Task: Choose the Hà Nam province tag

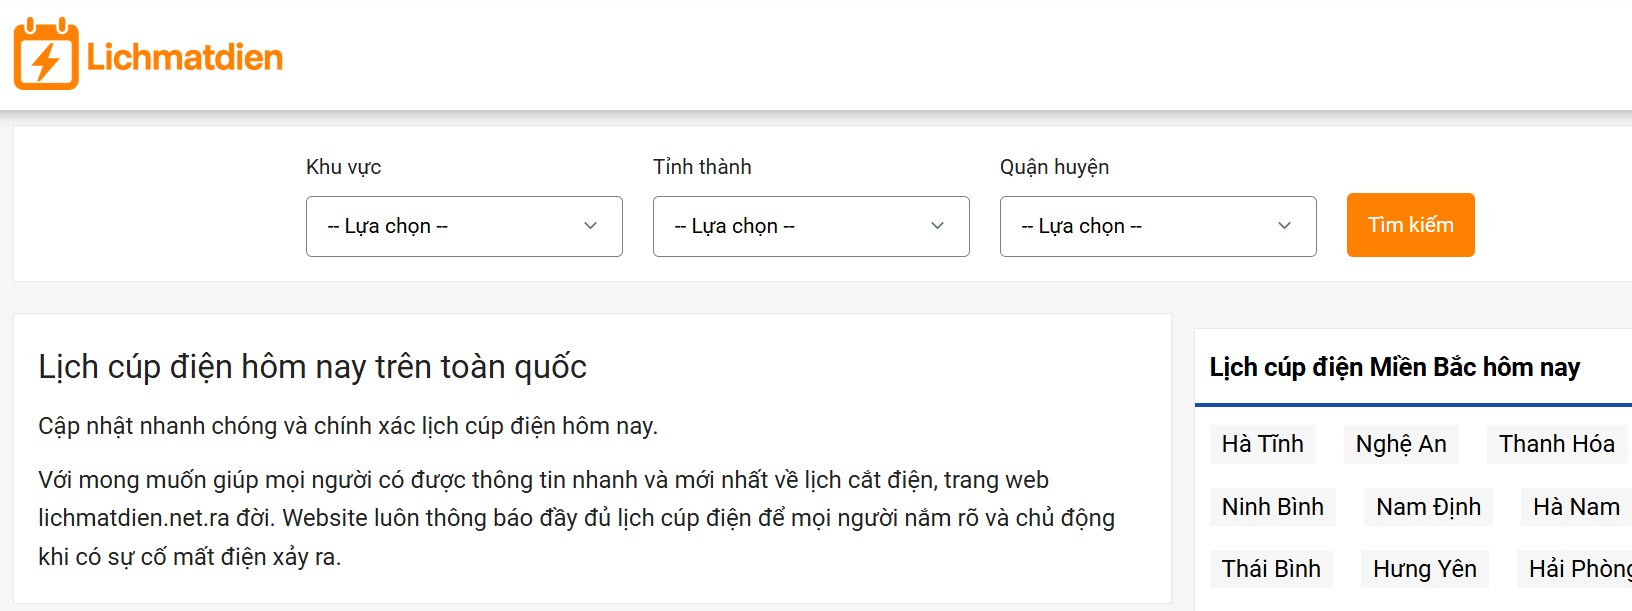Action: click(x=1576, y=507)
